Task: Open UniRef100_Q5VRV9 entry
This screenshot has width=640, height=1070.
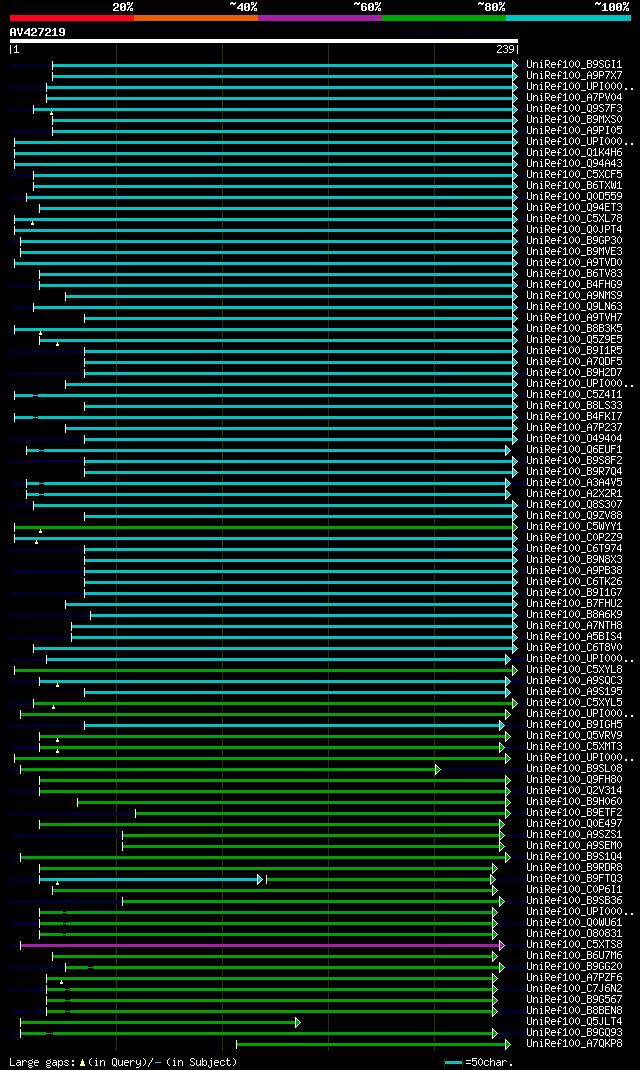Action: coord(574,736)
